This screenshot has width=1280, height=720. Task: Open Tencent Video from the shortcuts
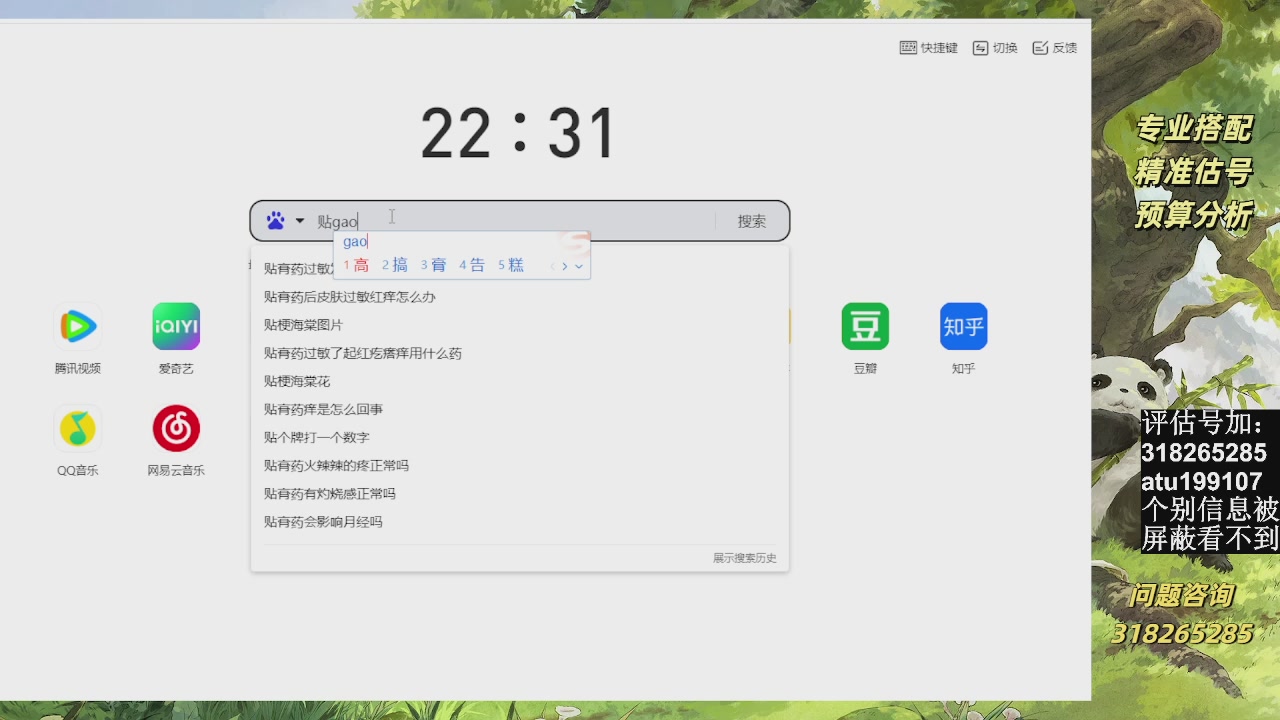pos(77,326)
